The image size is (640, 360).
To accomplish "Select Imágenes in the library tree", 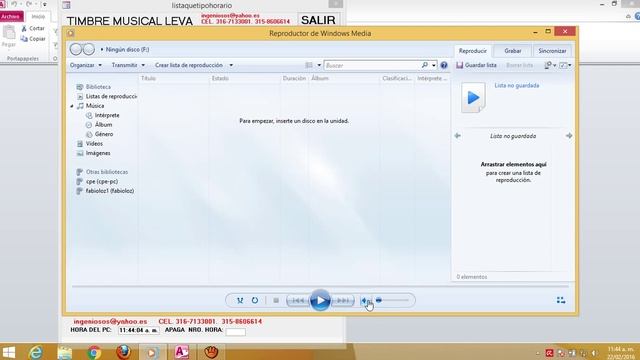I will 98,153.
